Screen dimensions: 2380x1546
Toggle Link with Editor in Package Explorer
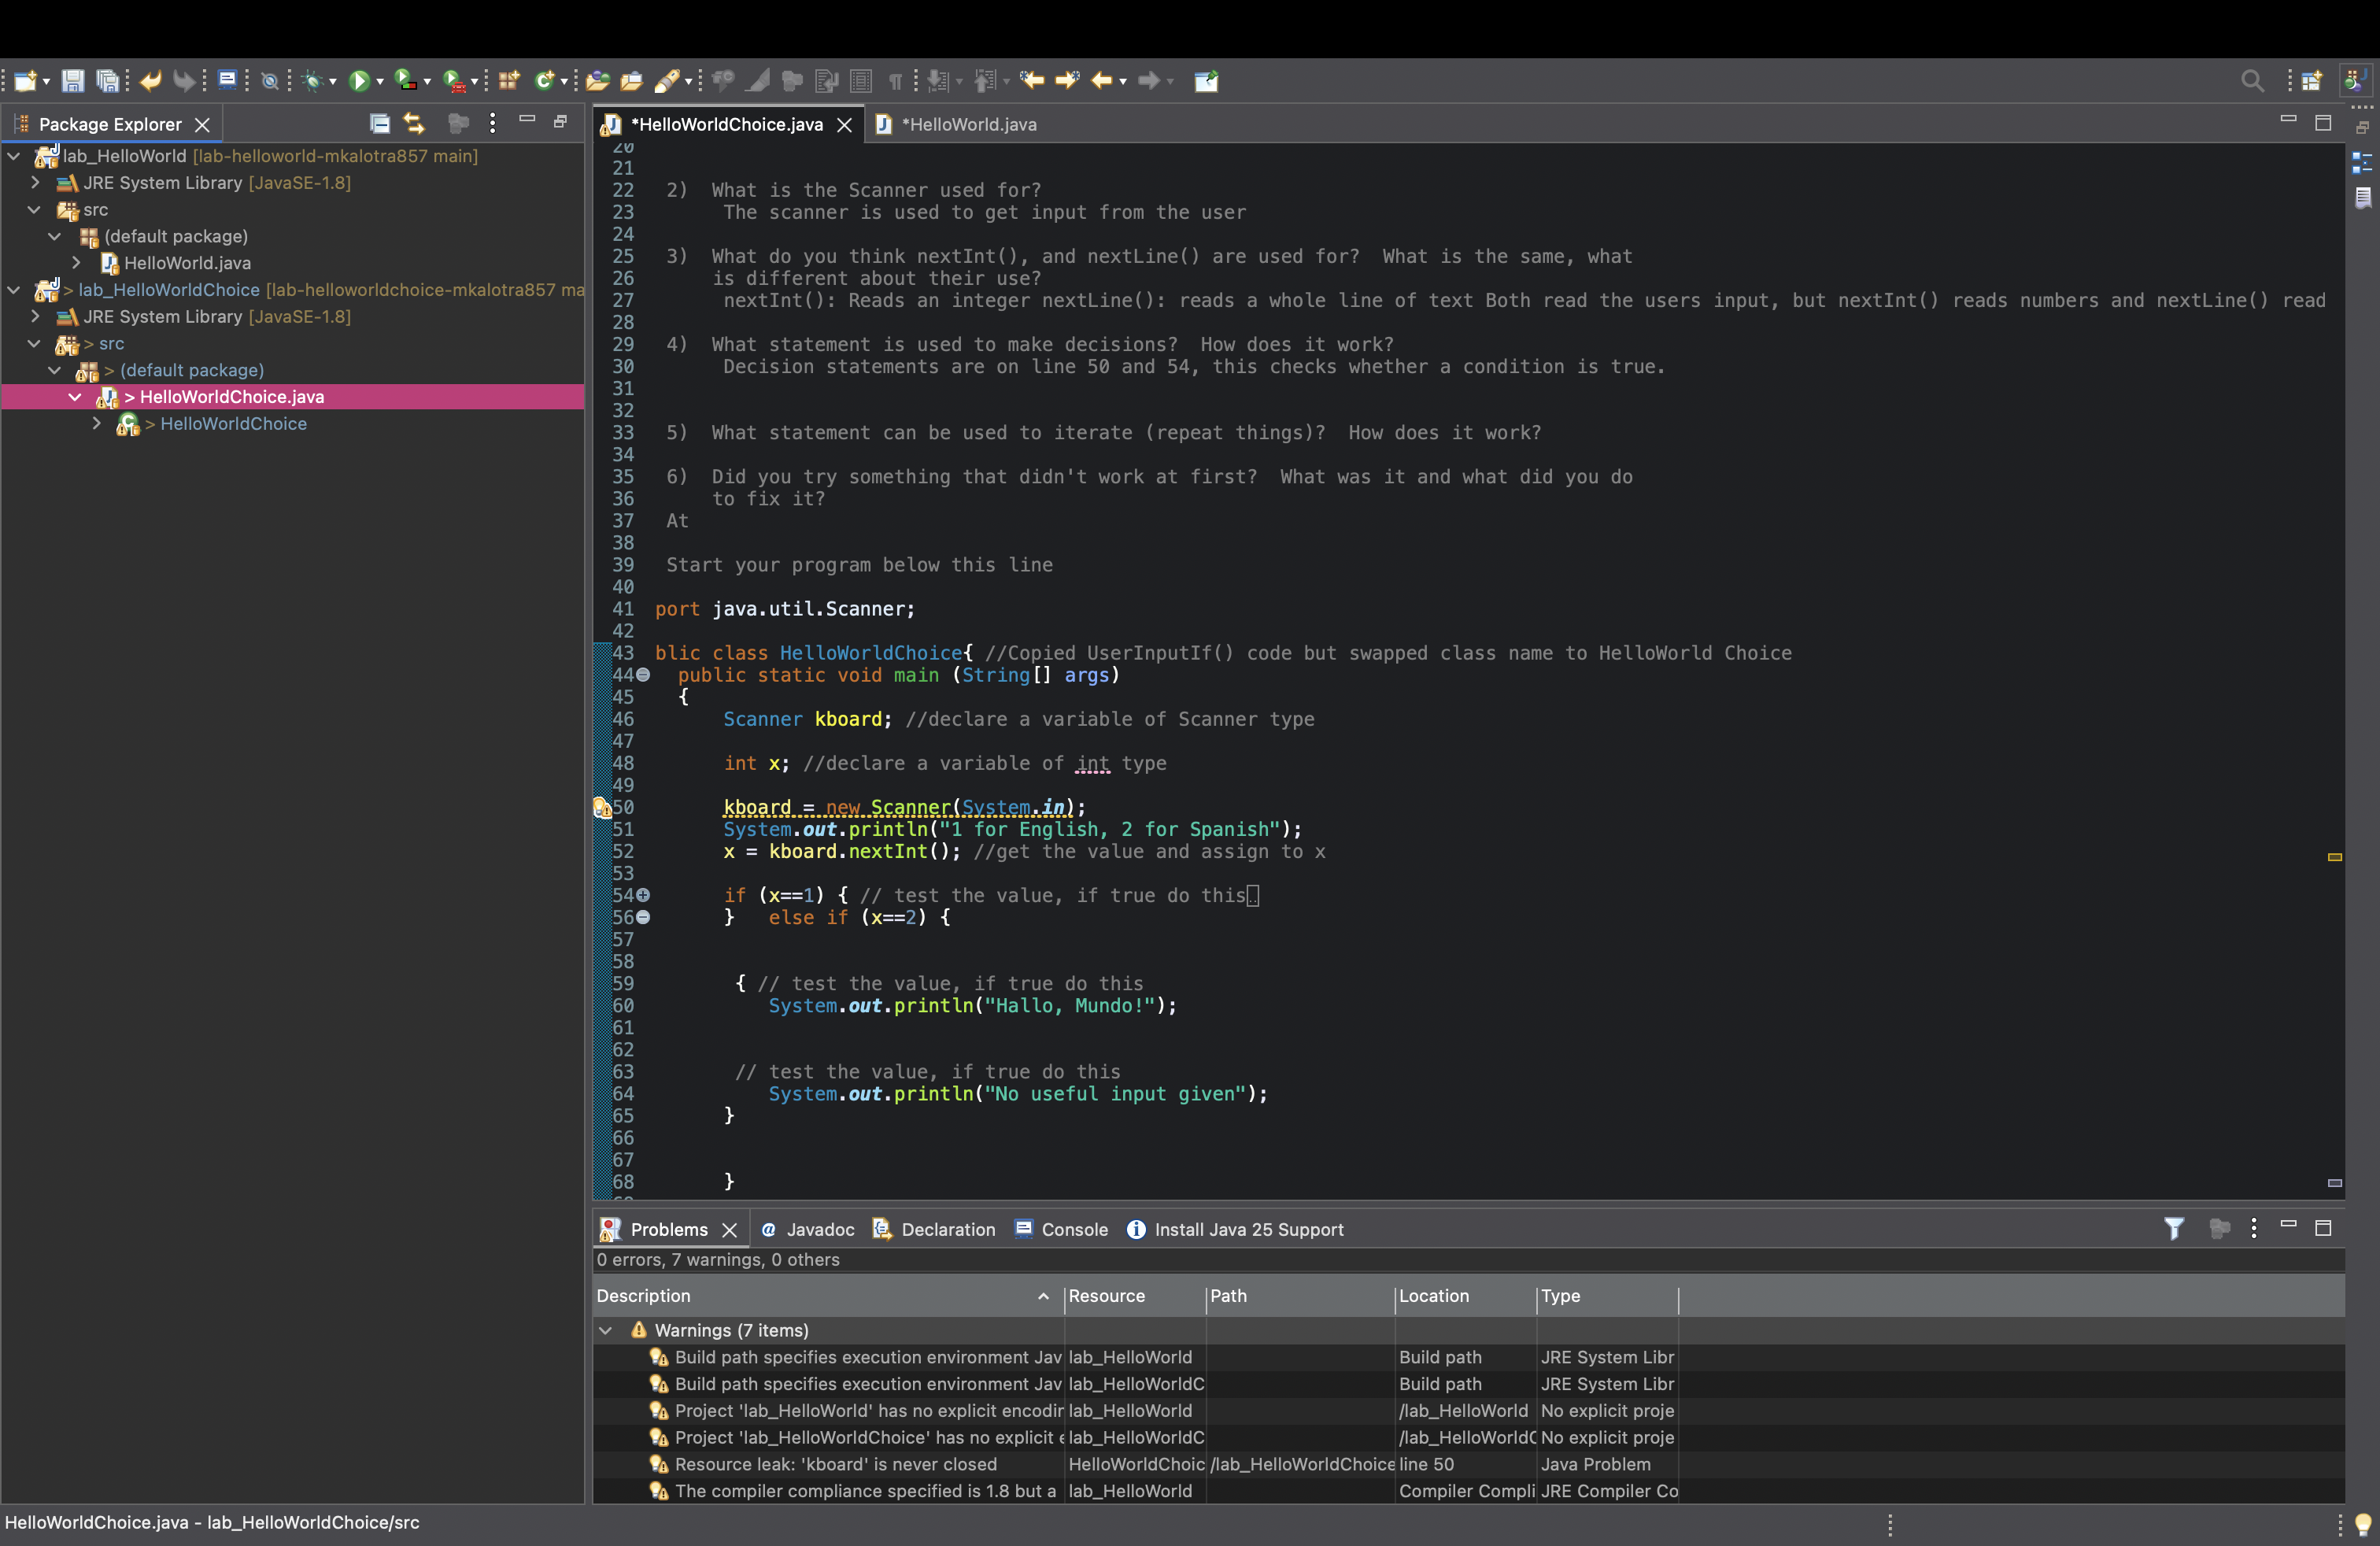coord(414,124)
